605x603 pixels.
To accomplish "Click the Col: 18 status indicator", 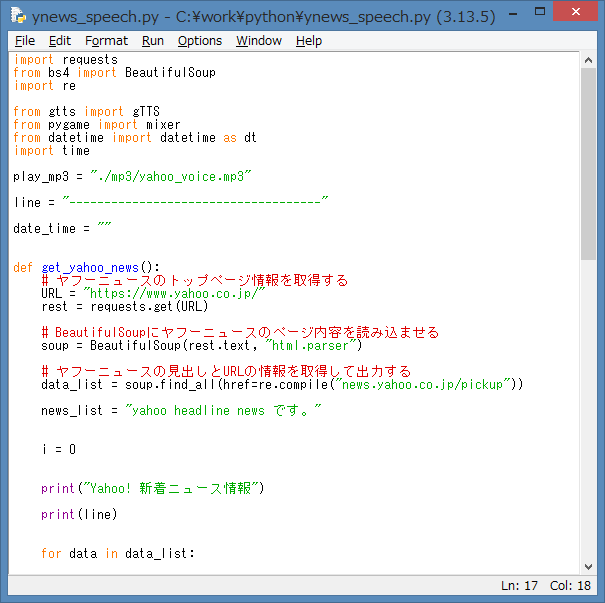I will (x=570, y=586).
